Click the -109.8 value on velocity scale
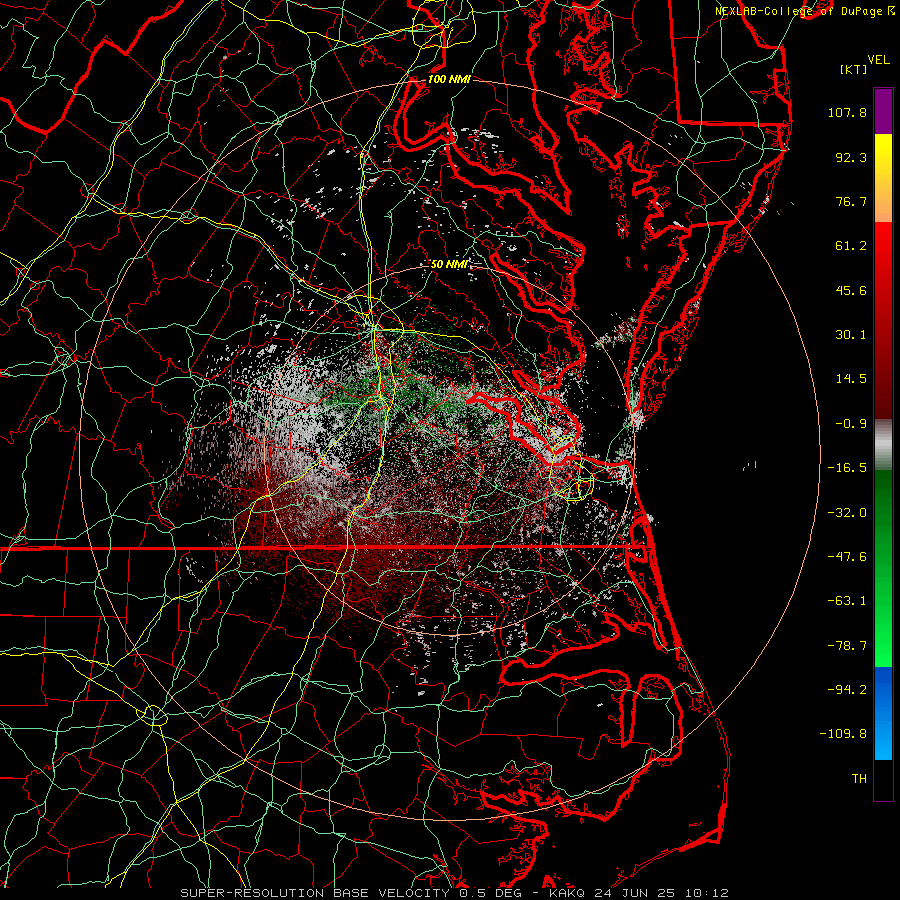The height and width of the screenshot is (900, 900). 843,734
